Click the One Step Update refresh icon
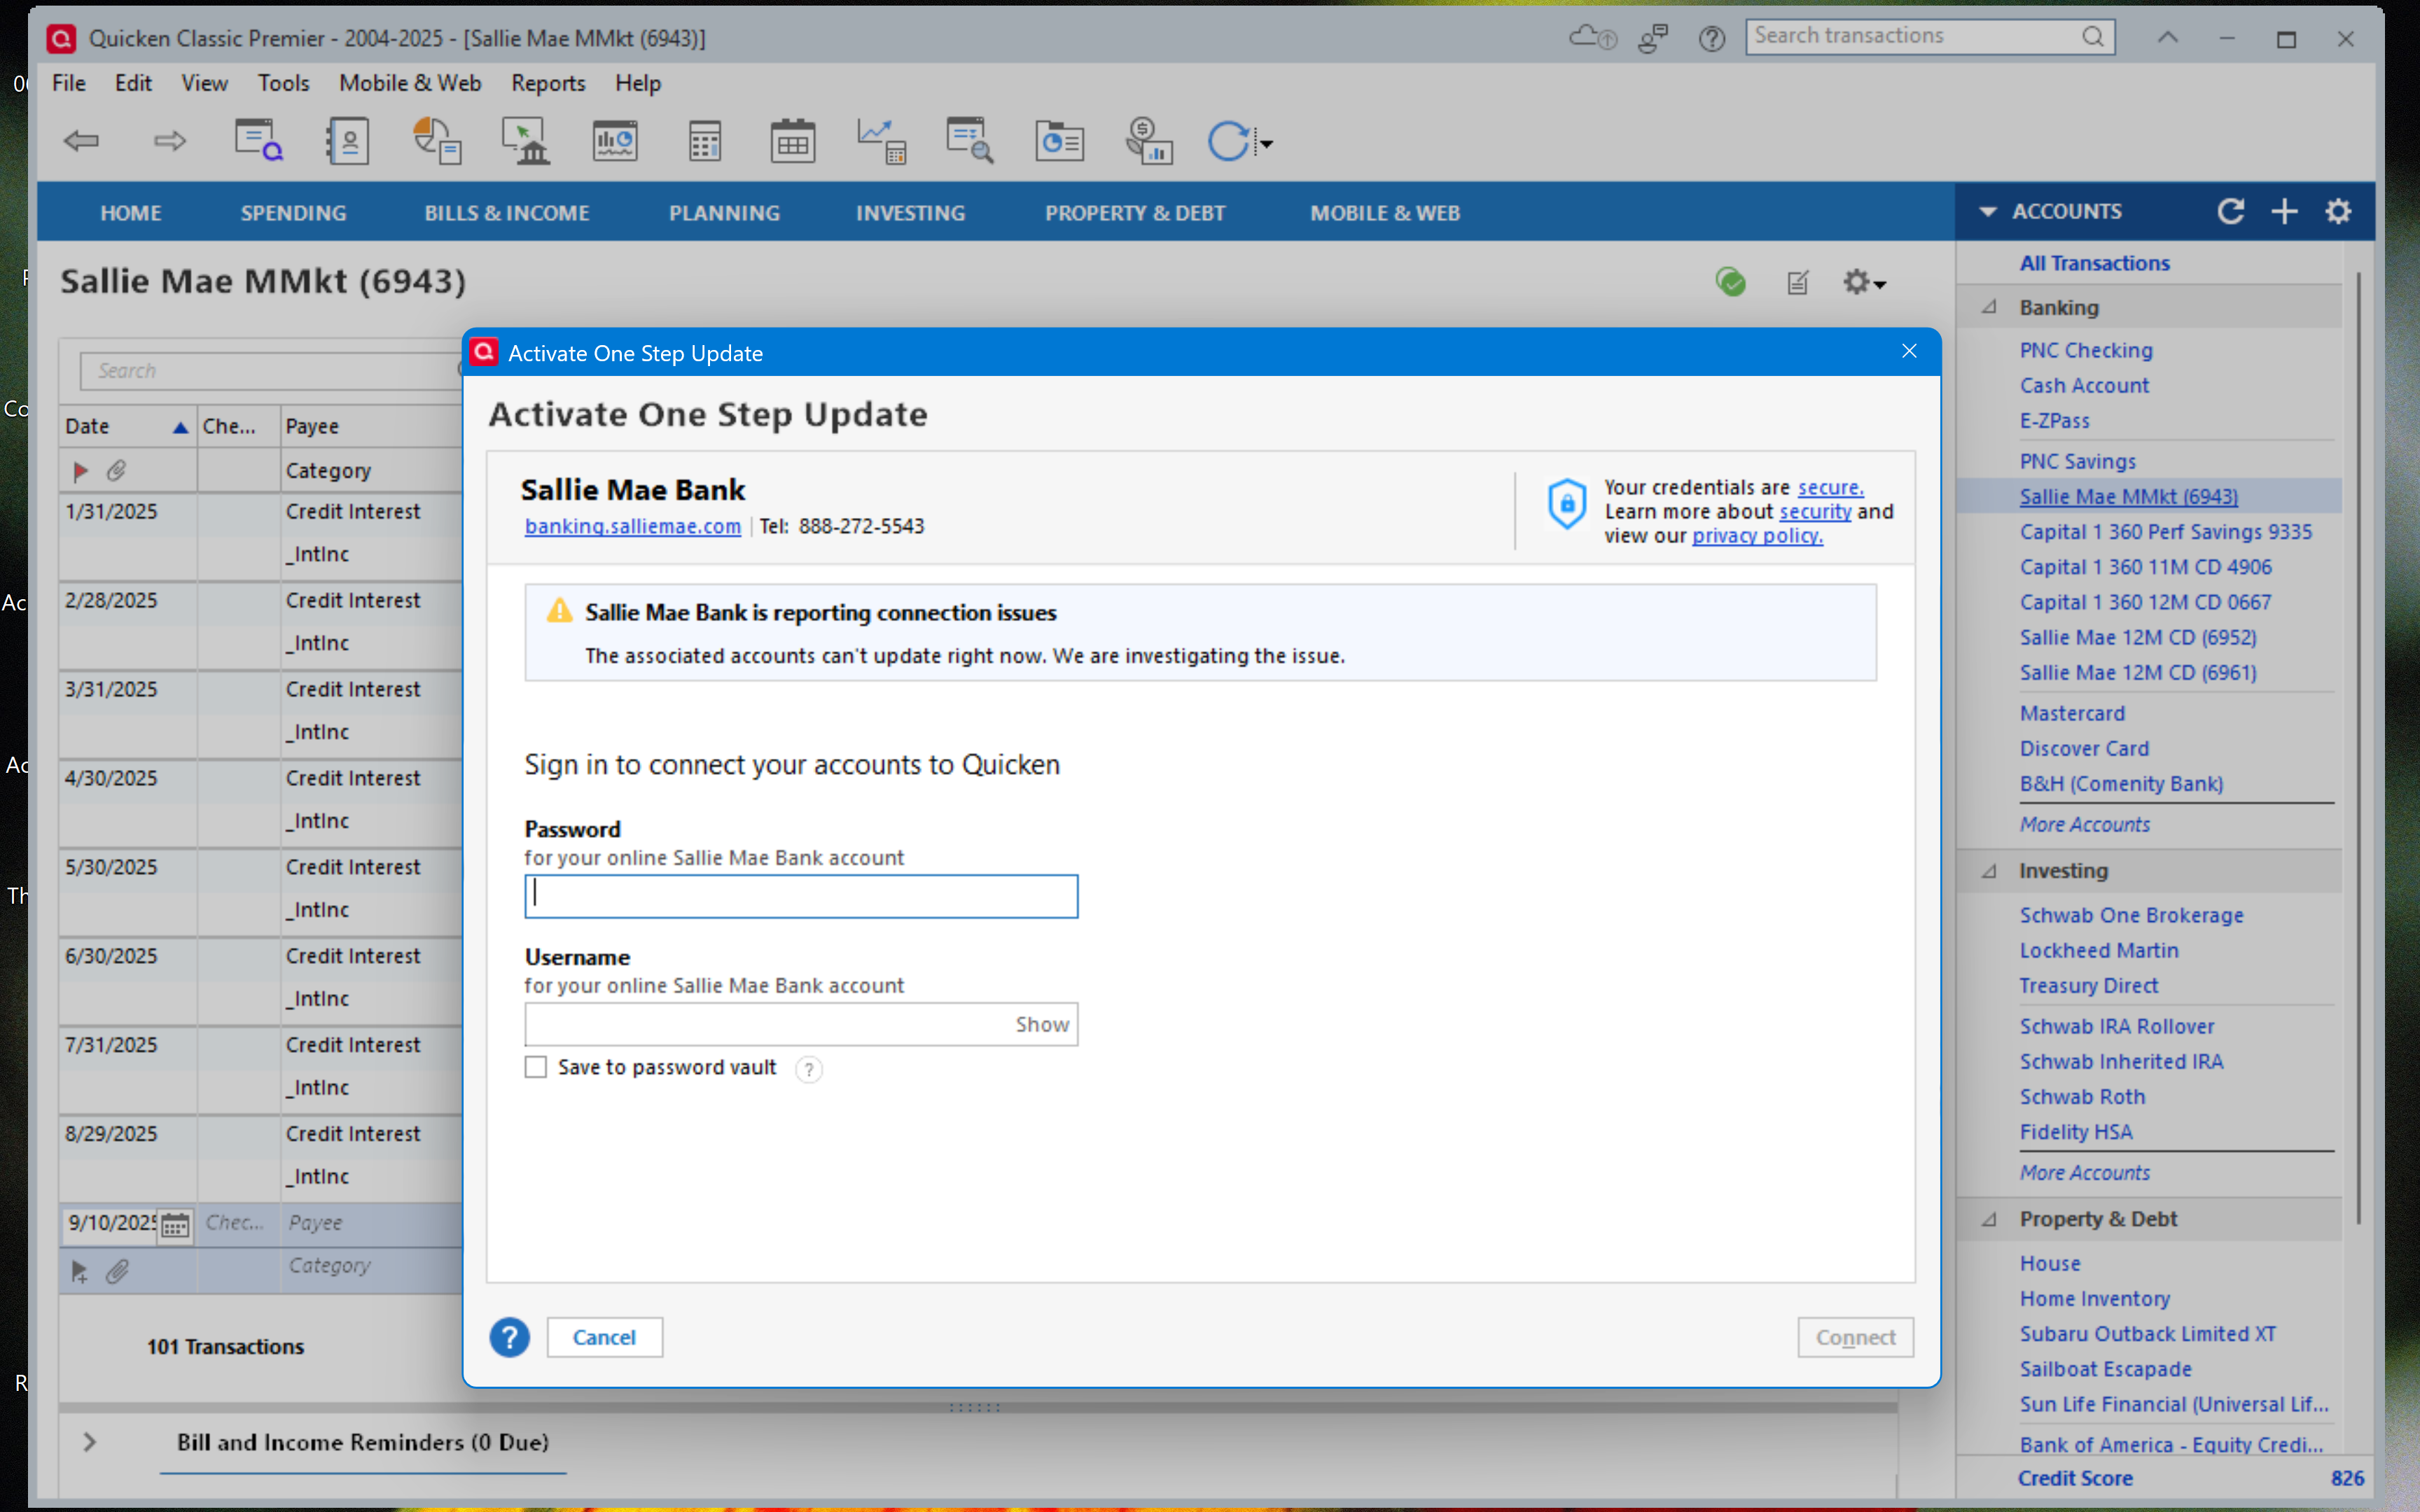This screenshot has width=2420, height=1512. (1229, 141)
